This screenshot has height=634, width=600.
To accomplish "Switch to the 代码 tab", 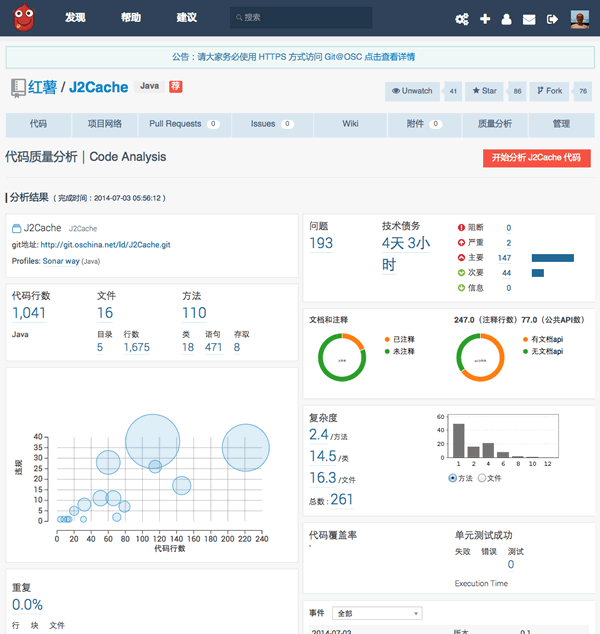I will 38,124.
